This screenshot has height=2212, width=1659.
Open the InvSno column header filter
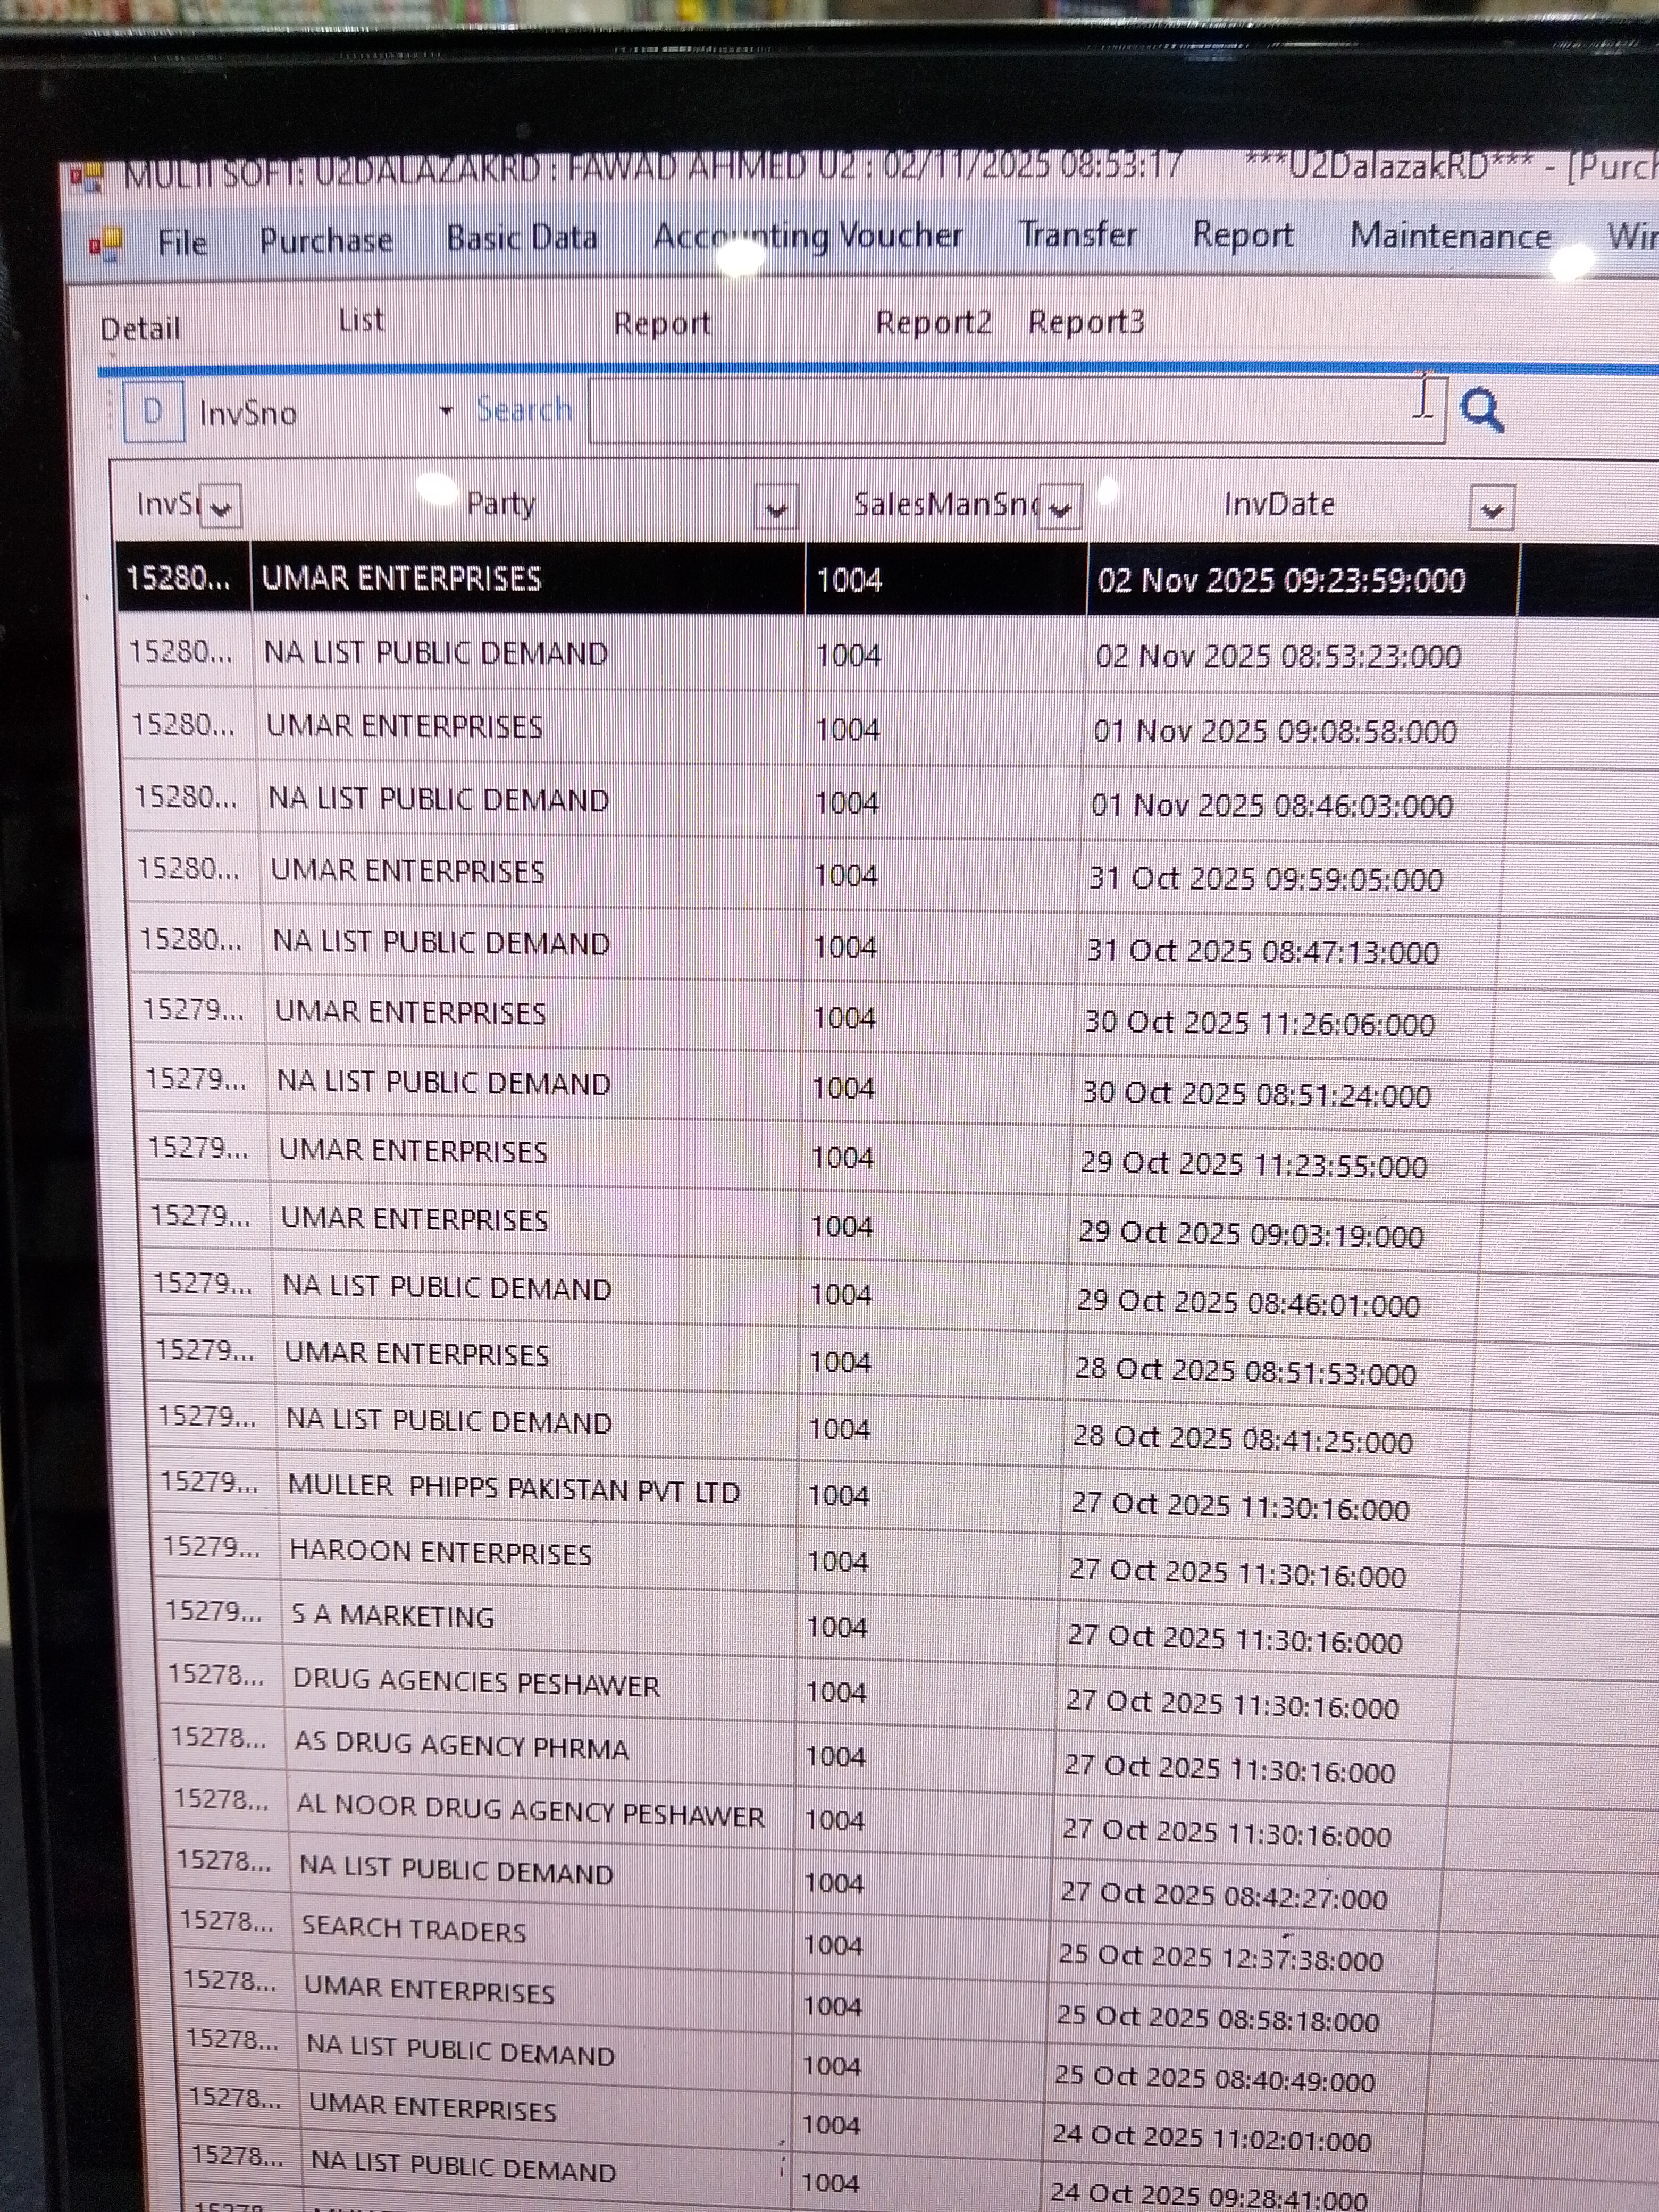point(222,507)
